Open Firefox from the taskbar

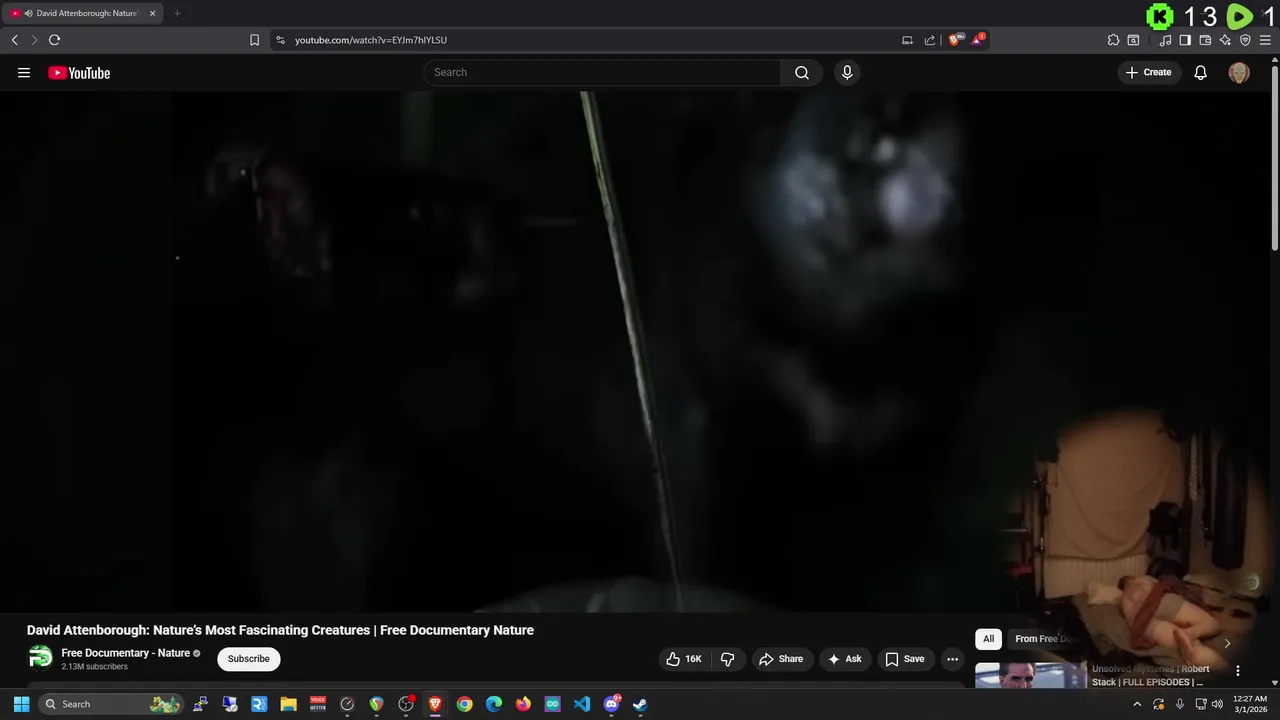(523, 704)
